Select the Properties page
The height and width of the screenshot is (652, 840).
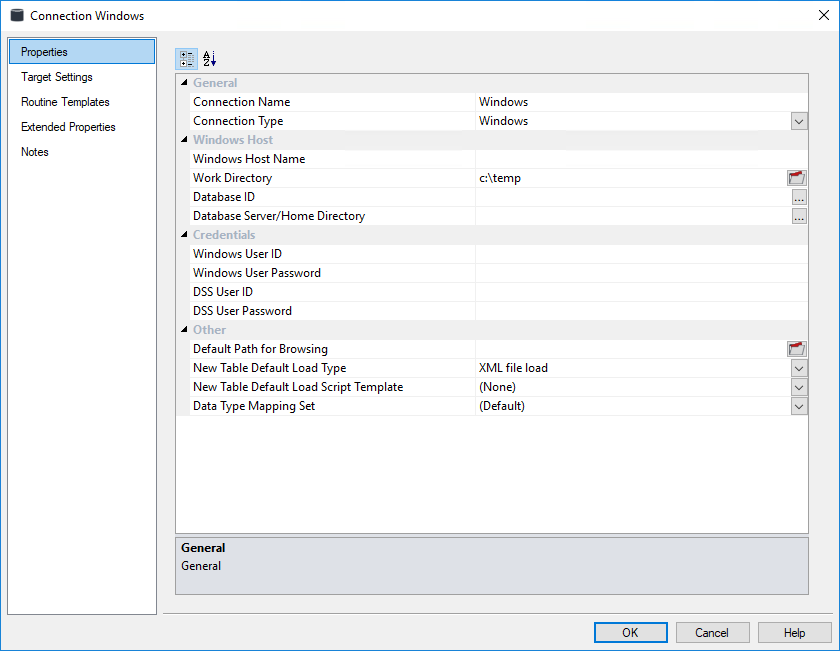(x=82, y=51)
